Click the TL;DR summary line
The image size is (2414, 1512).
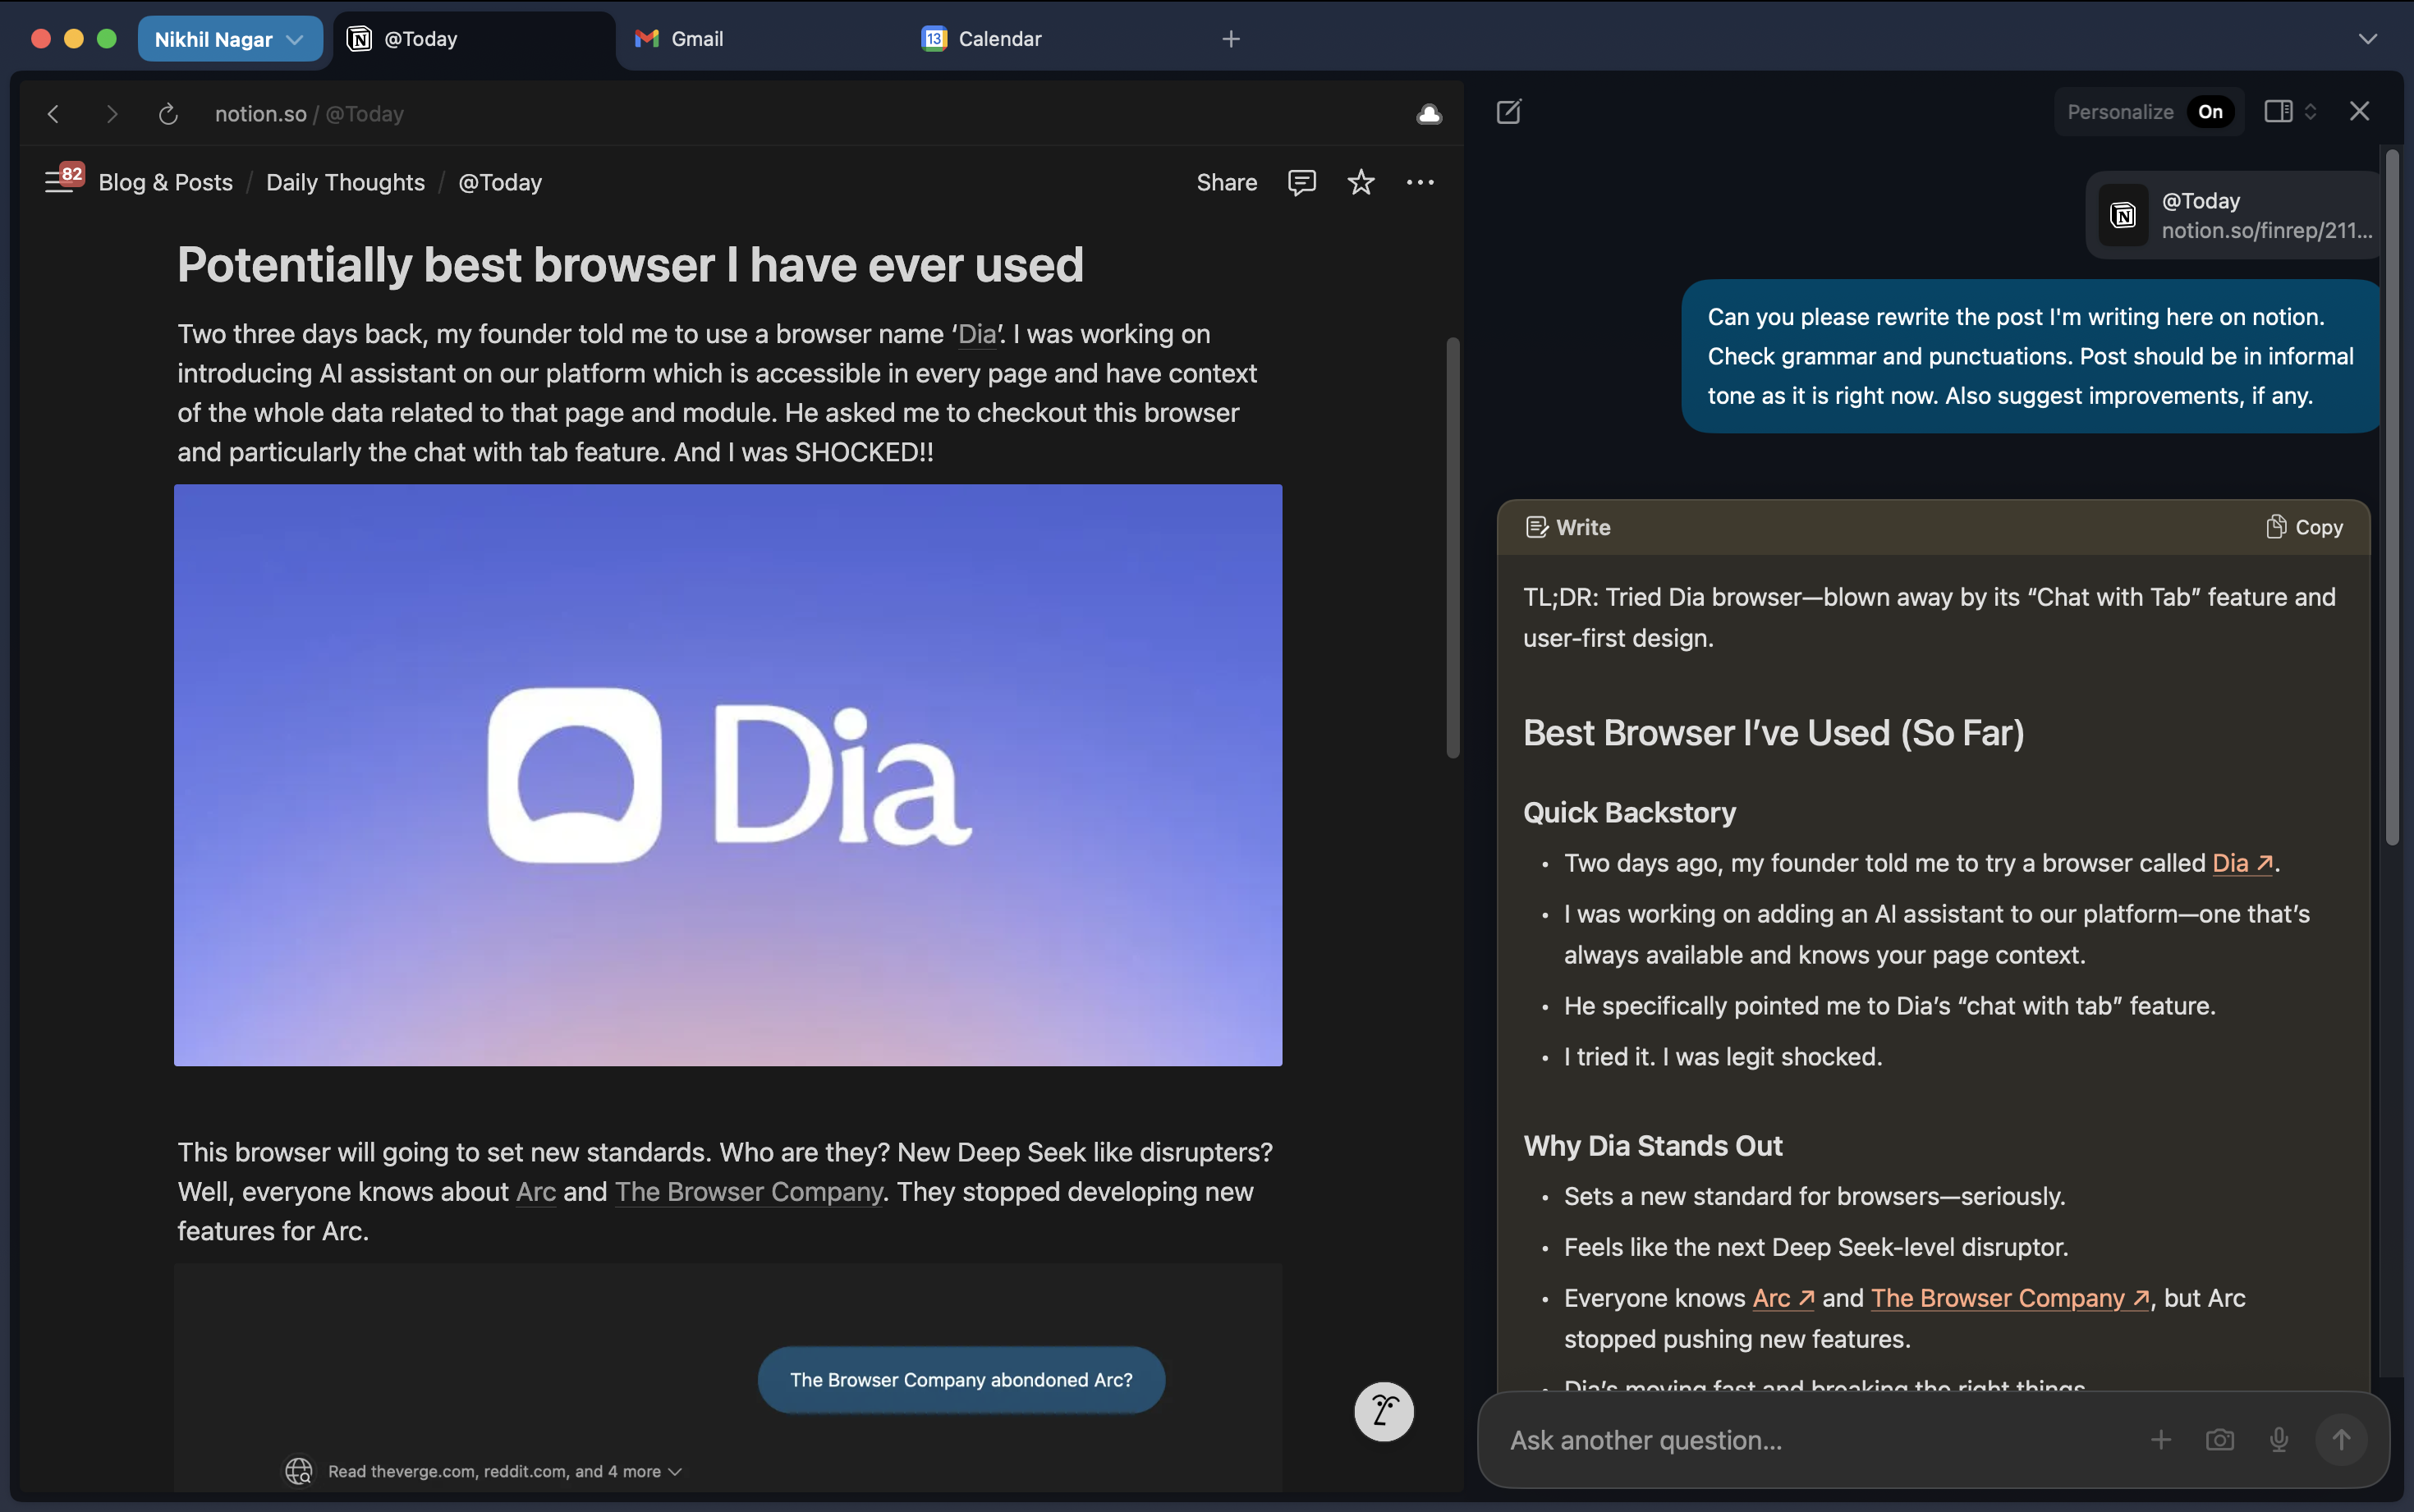click(x=1929, y=617)
